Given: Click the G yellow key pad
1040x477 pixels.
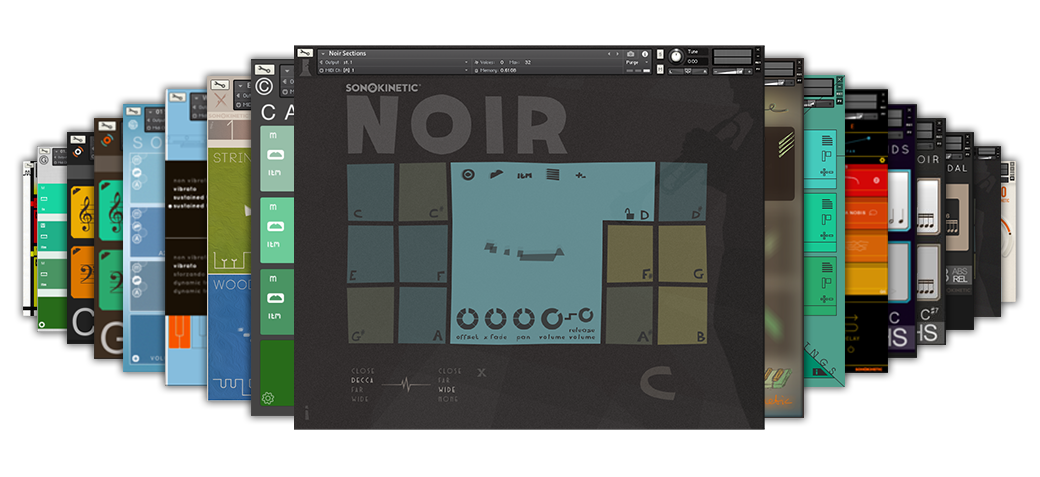Looking at the screenshot, I should coord(682,253).
